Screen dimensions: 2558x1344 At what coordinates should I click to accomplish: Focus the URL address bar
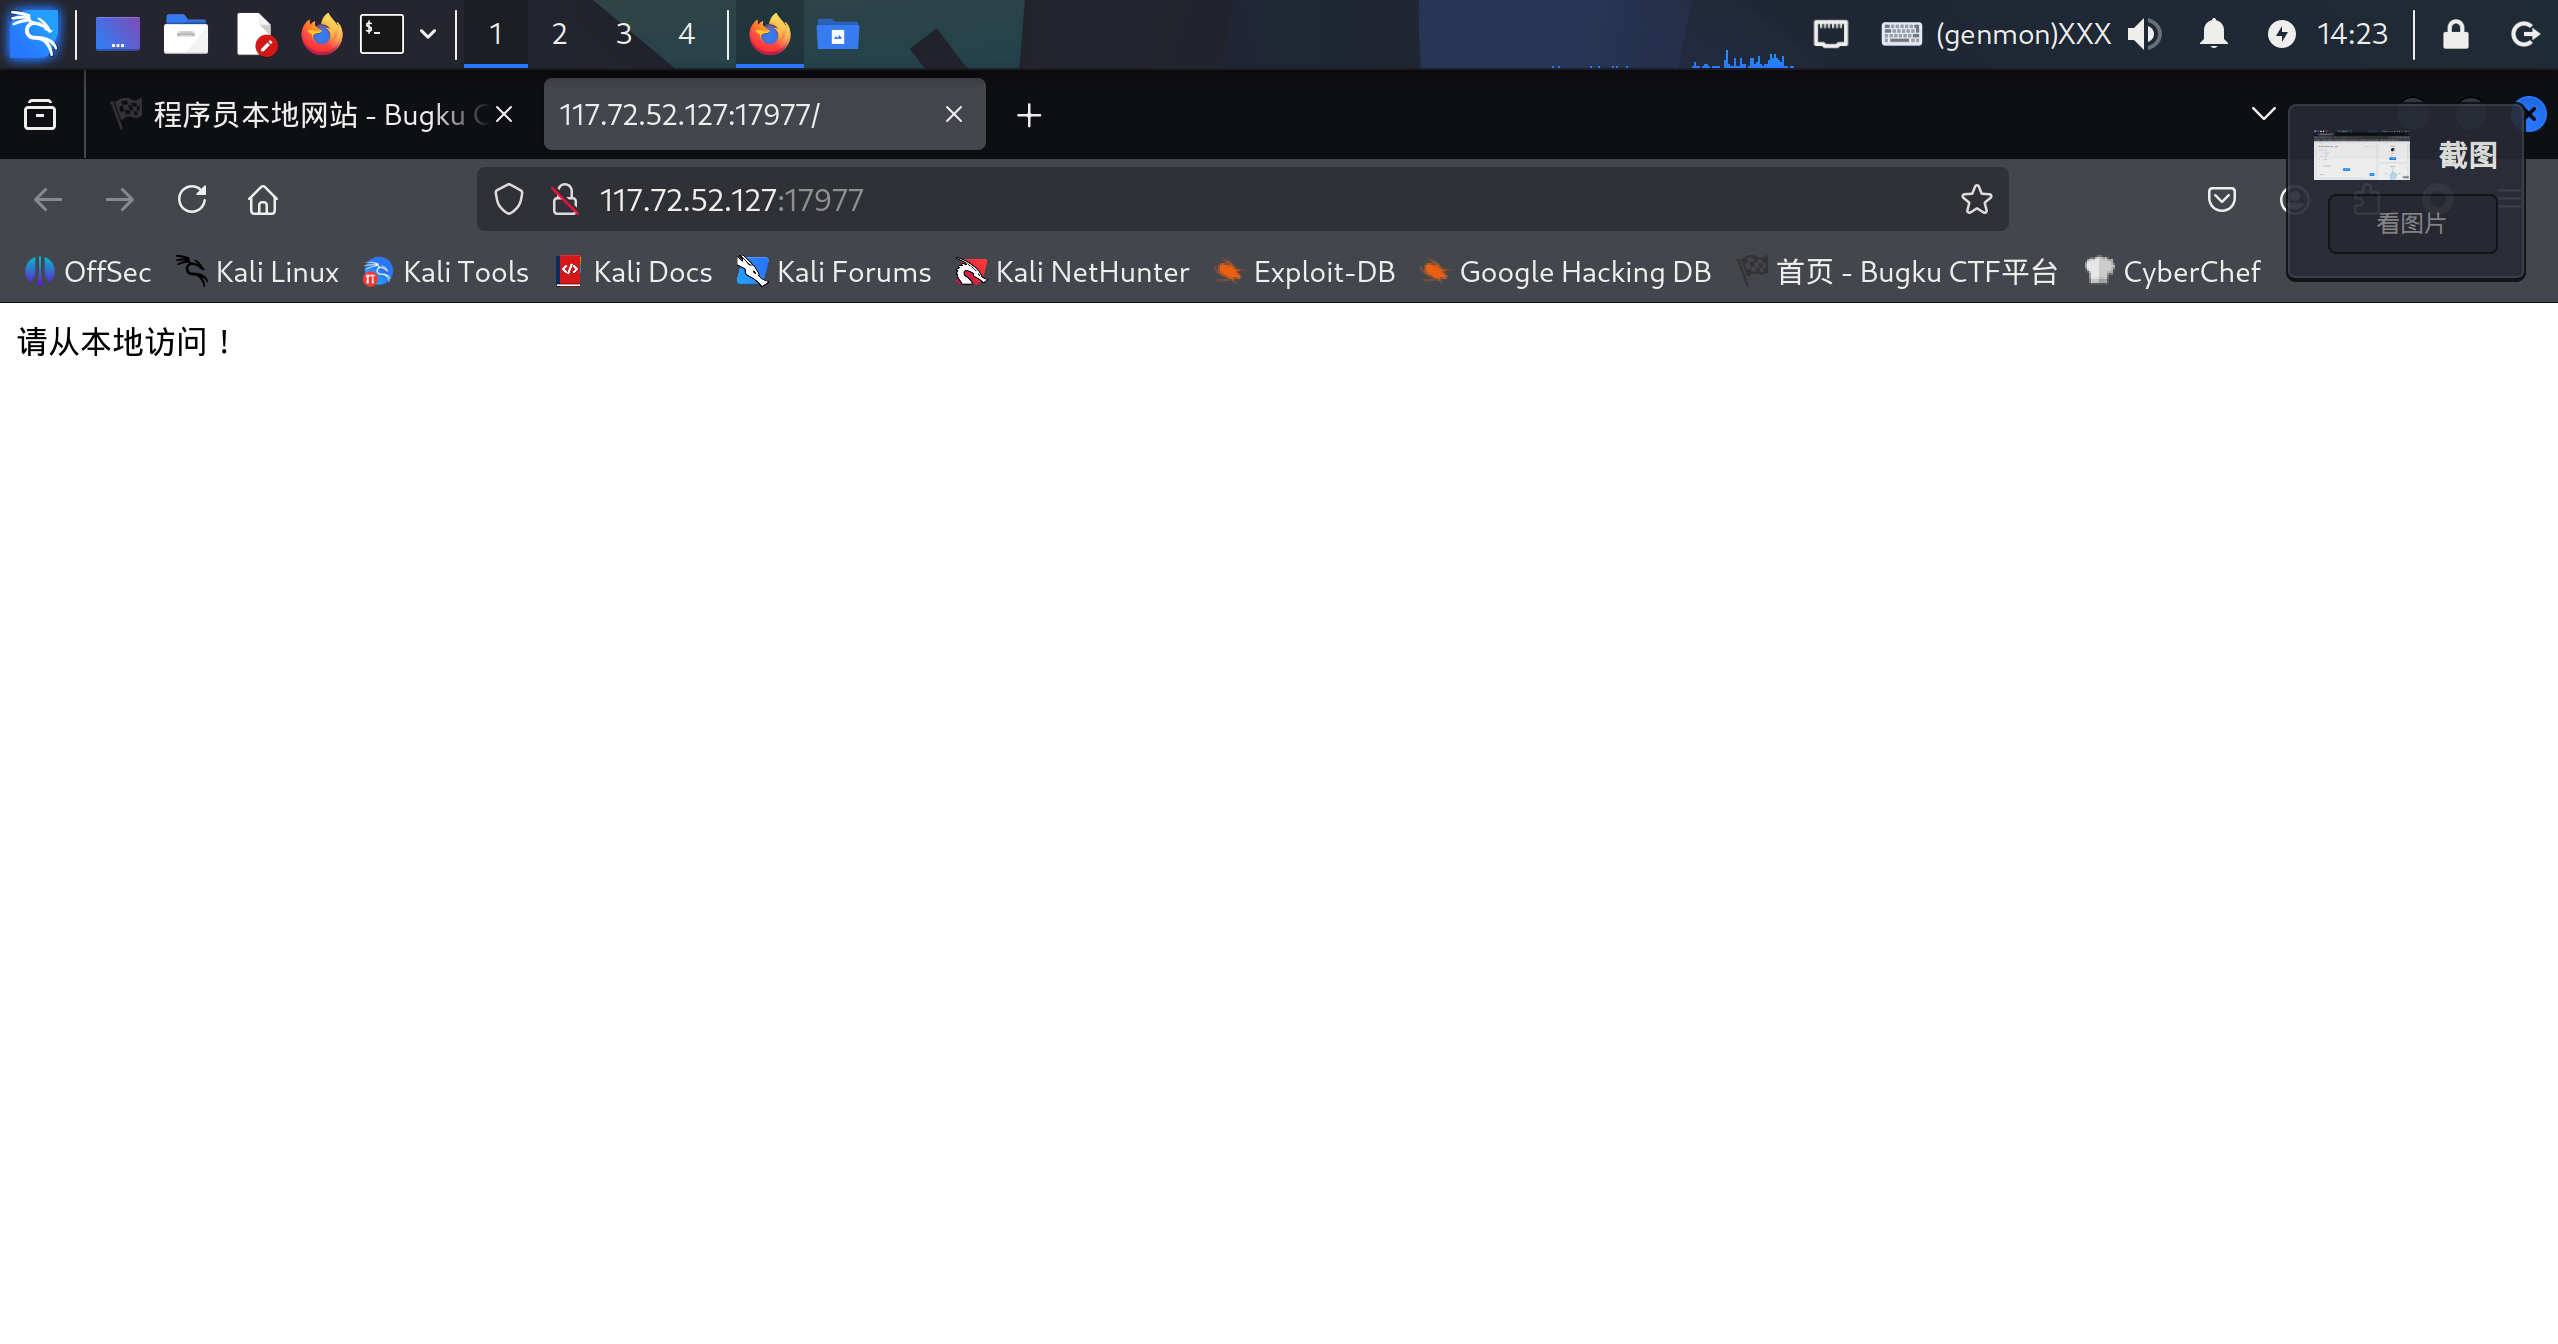1200,200
